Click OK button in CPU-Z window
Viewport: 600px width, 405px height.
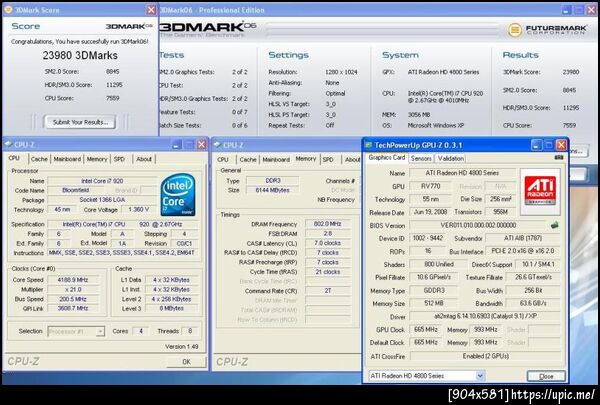click(x=186, y=361)
